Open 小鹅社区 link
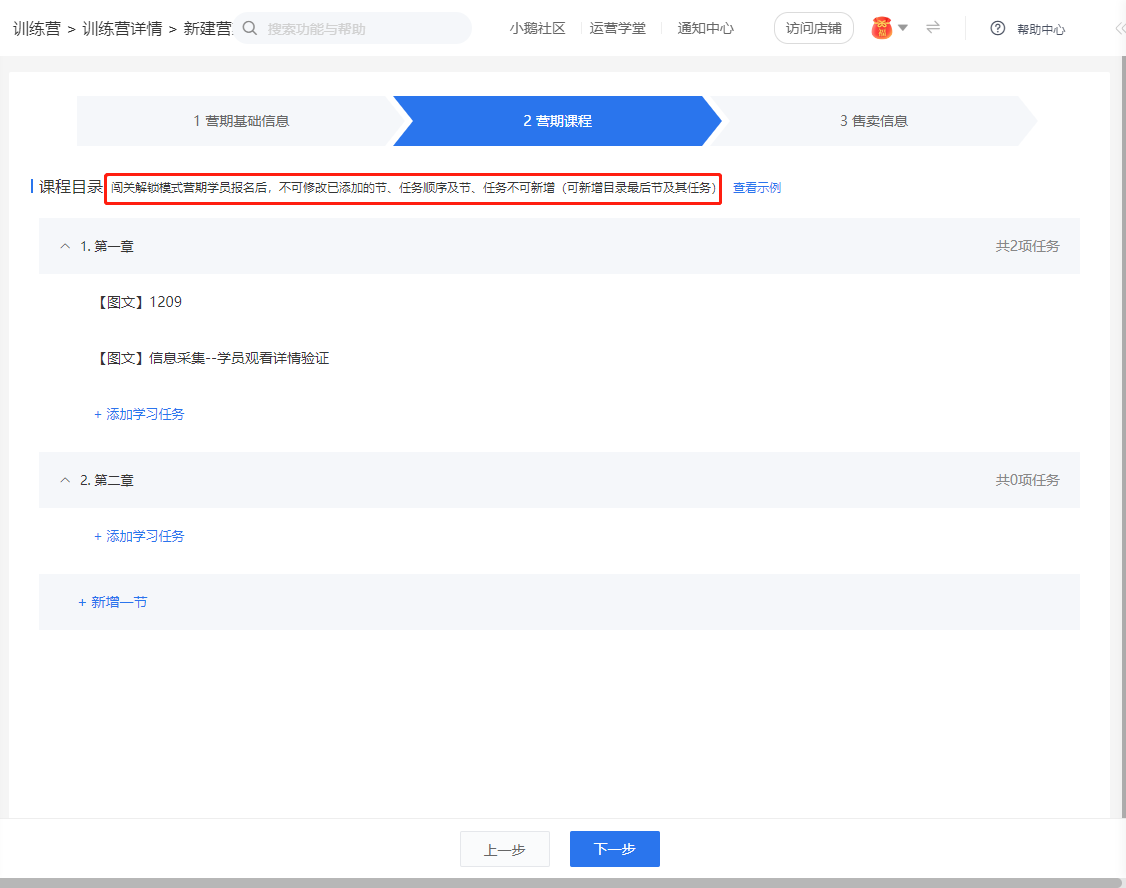The height and width of the screenshot is (888, 1126). click(537, 28)
